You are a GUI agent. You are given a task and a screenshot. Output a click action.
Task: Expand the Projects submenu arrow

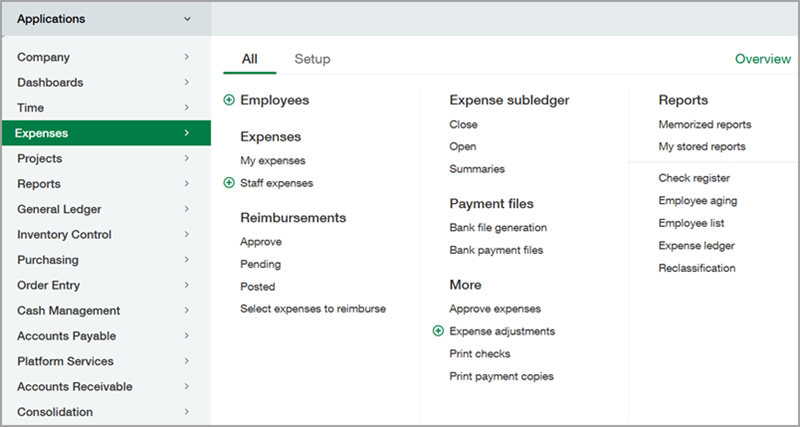click(186, 159)
